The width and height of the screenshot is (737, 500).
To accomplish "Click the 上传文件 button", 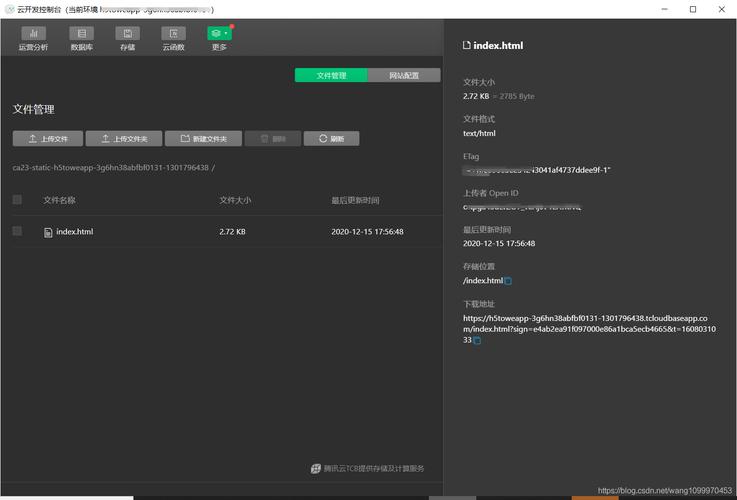I will point(47,139).
